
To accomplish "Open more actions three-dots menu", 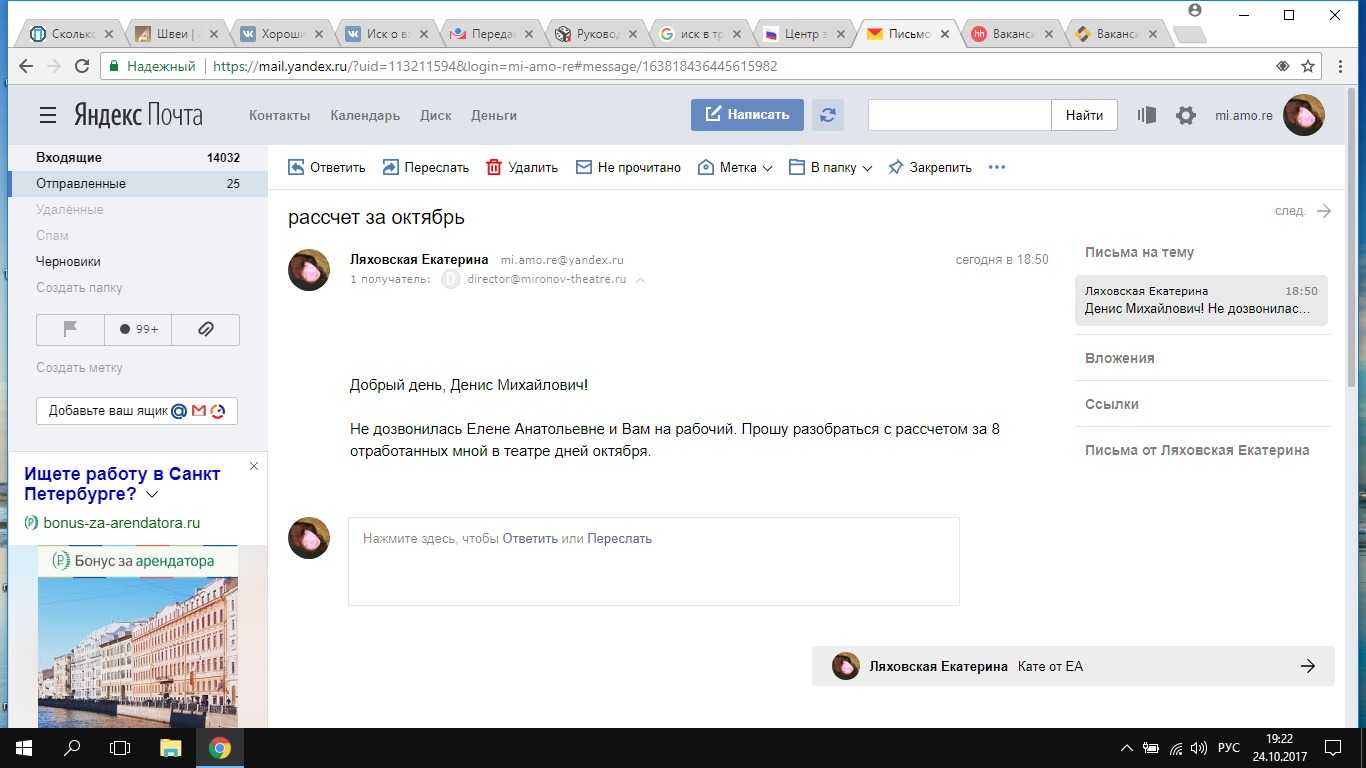I will pyautogui.click(x=996, y=168).
